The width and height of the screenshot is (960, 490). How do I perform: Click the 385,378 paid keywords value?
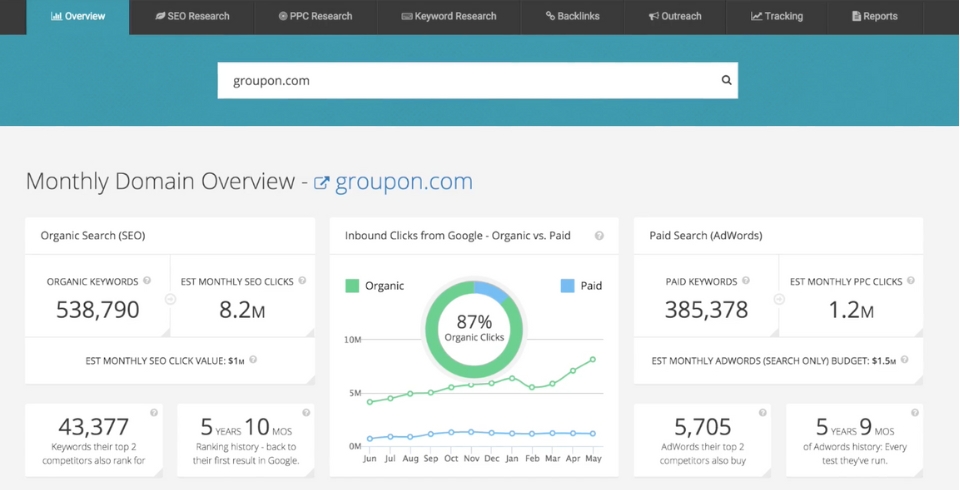pos(706,310)
